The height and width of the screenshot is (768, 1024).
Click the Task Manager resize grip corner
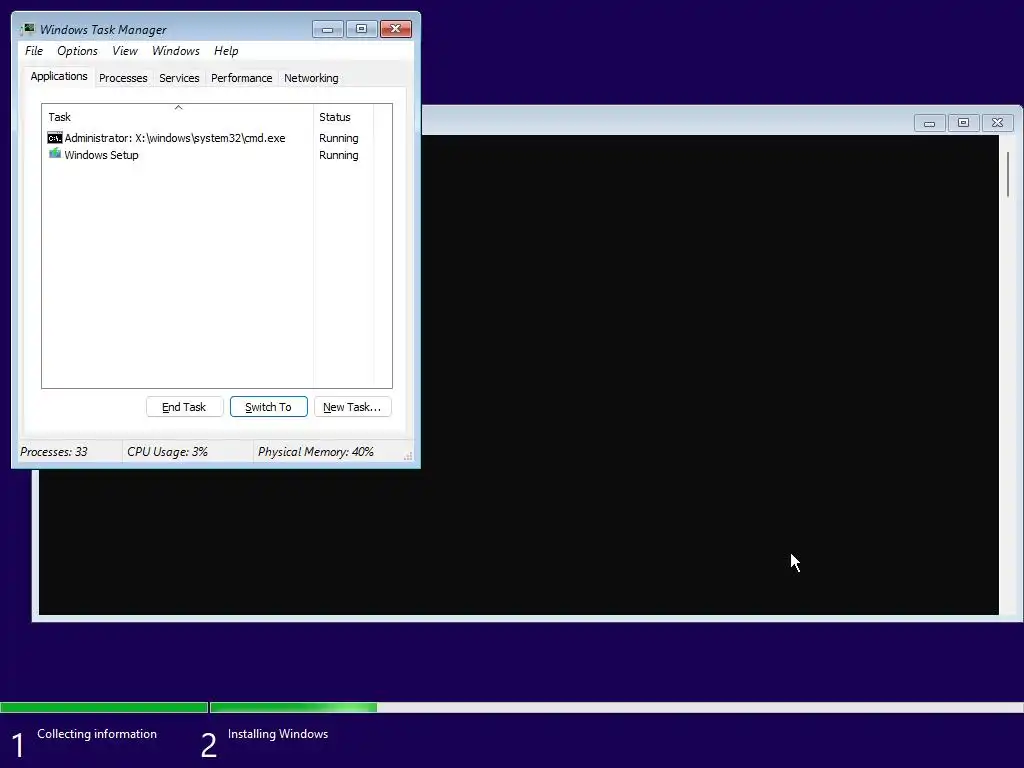coord(408,456)
